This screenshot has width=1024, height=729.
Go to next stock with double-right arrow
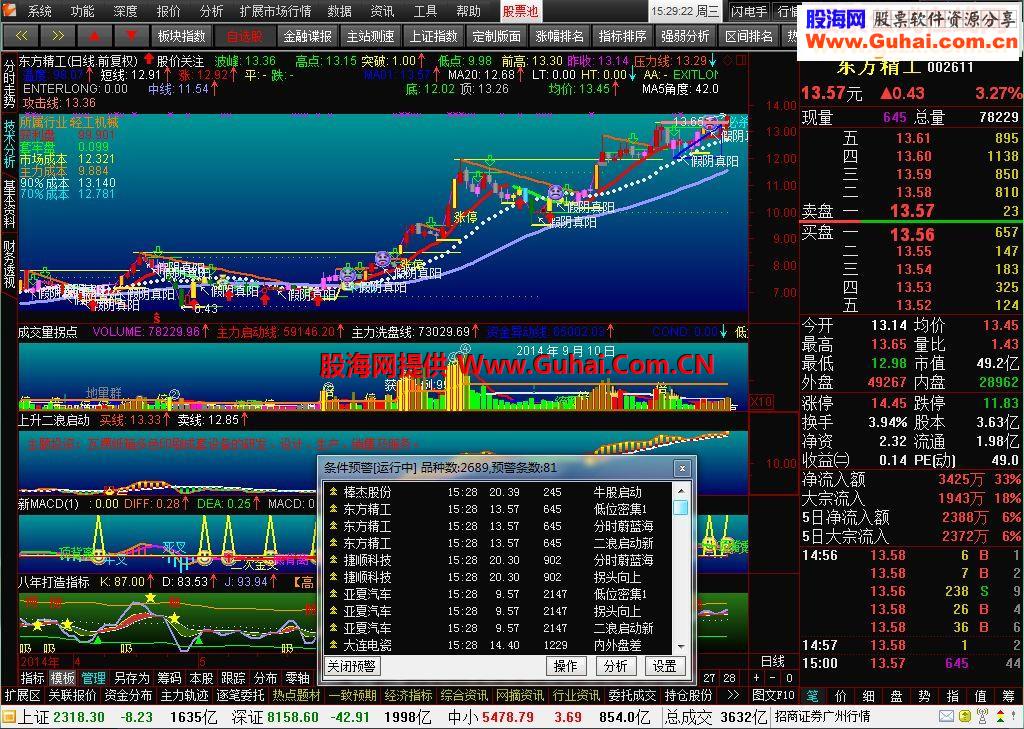[x=57, y=36]
